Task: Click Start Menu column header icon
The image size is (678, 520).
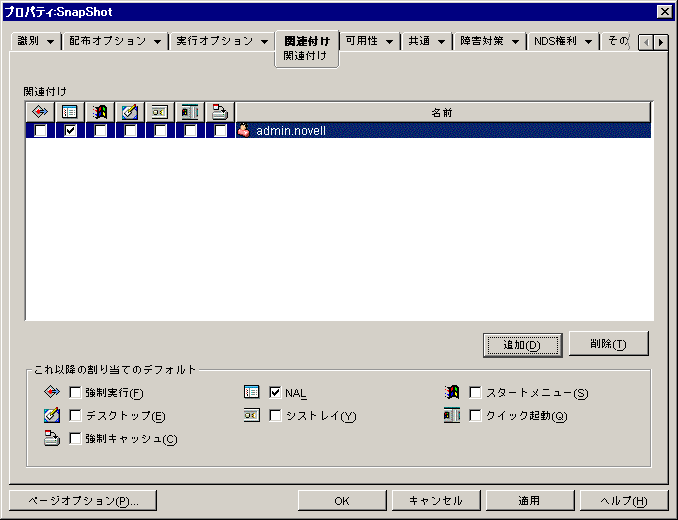Action: [100, 112]
